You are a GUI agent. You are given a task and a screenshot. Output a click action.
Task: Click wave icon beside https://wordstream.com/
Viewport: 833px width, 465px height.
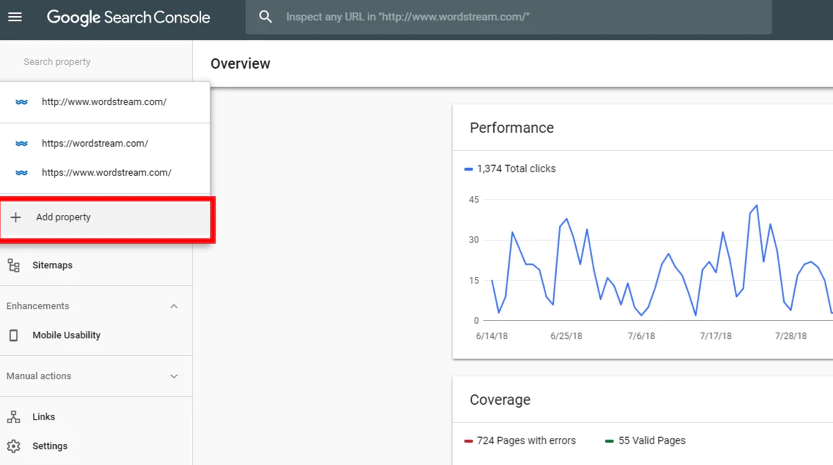point(21,143)
